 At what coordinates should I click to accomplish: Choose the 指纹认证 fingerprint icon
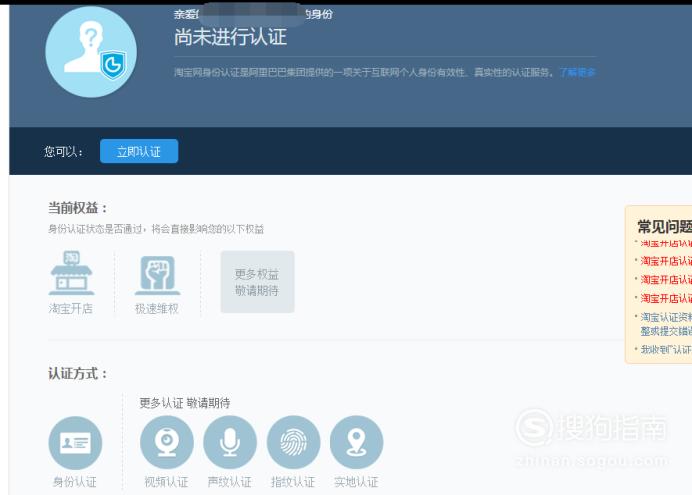coord(293,442)
